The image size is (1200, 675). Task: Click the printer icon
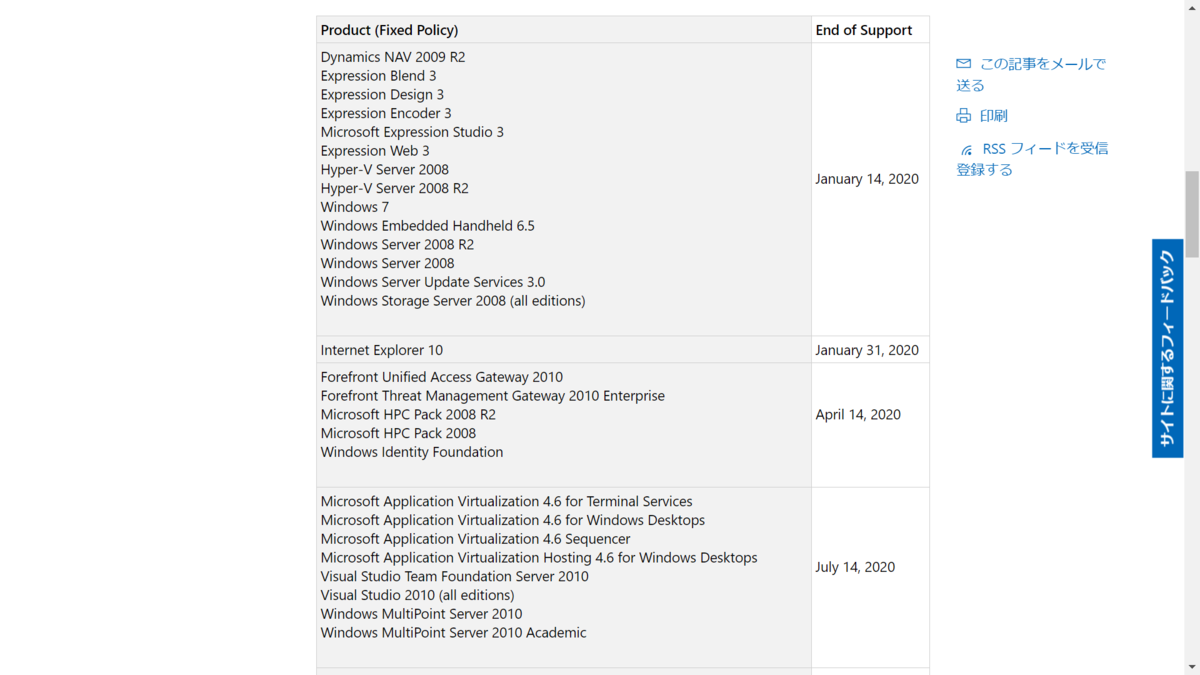963,116
